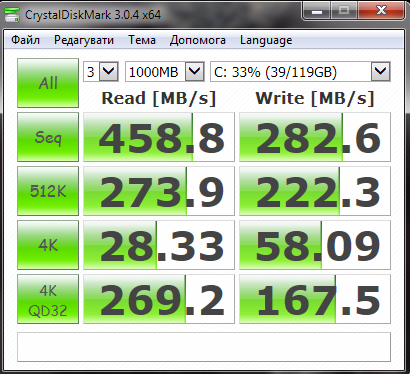Click the 4K read result 28.33
Viewport: 410px width, 374px height.
[x=159, y=245]
